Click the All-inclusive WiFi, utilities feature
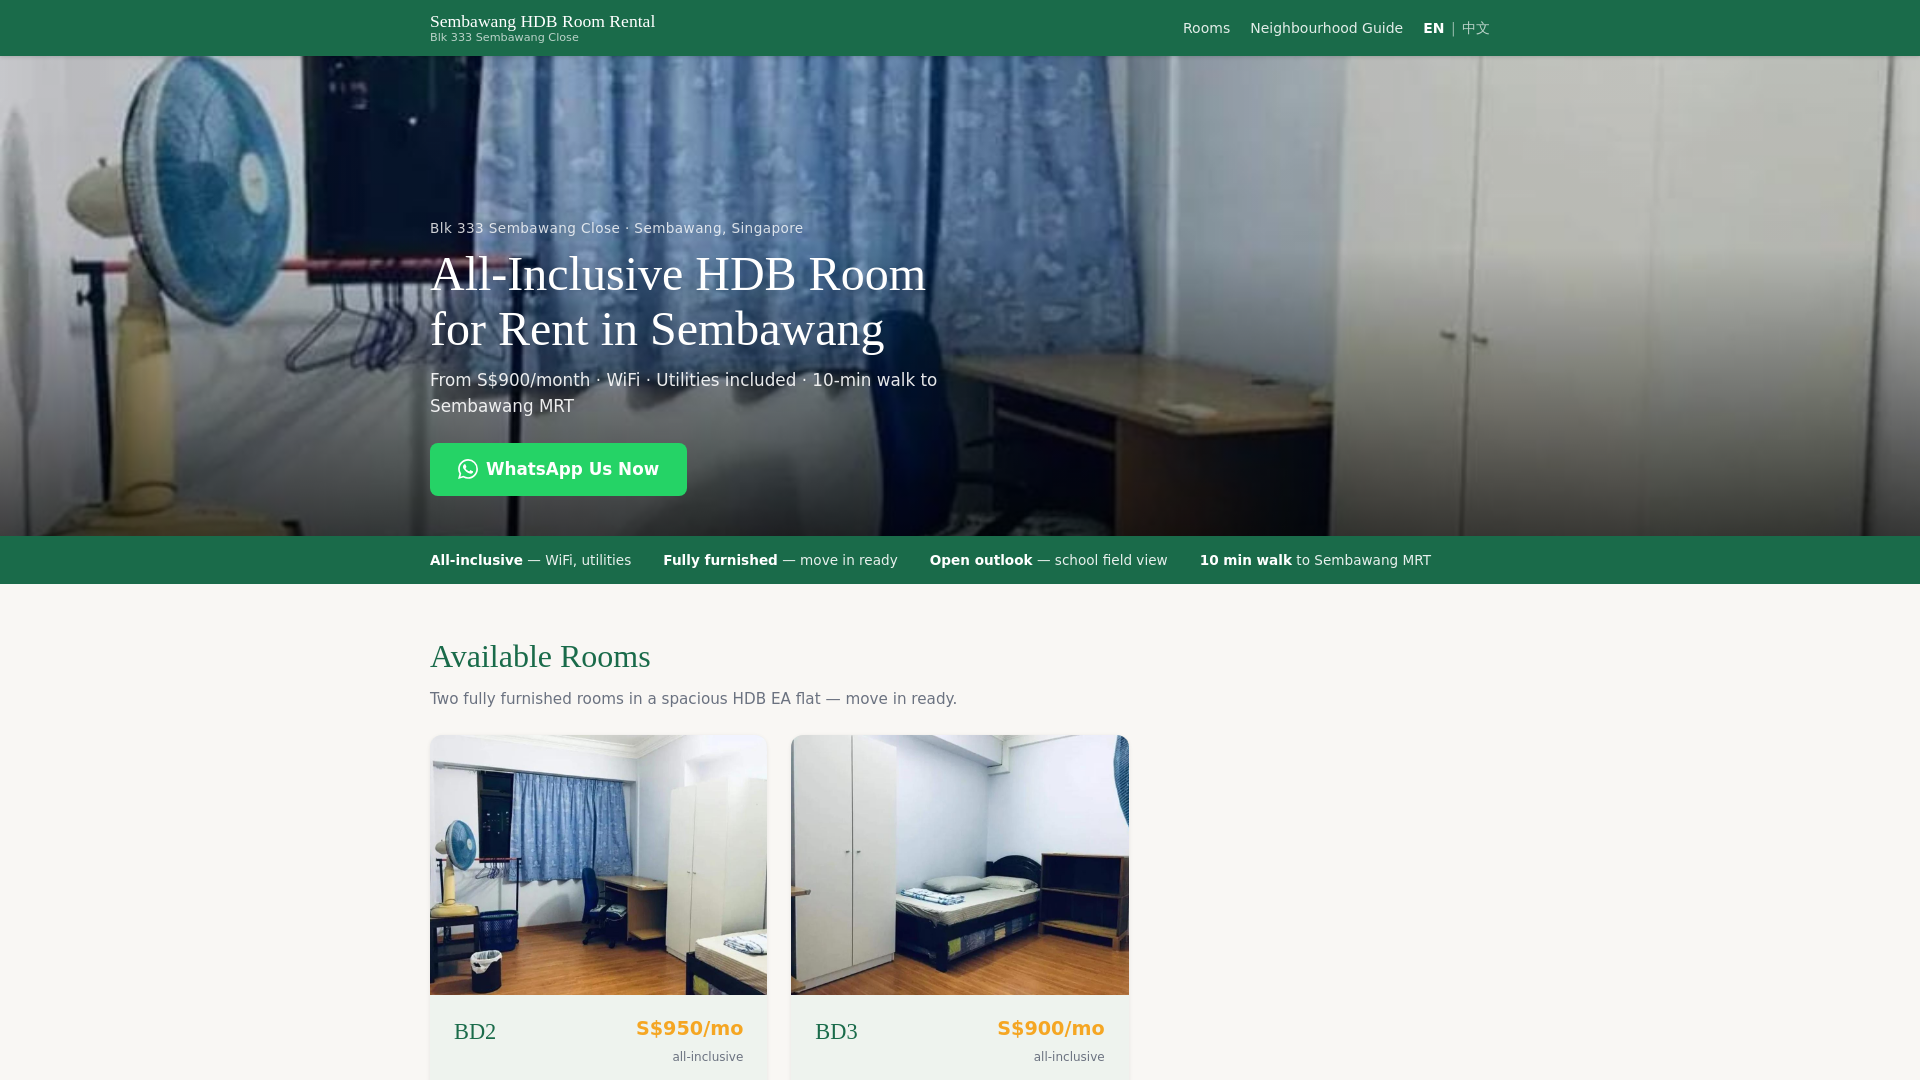 click(x=530, y=560)
